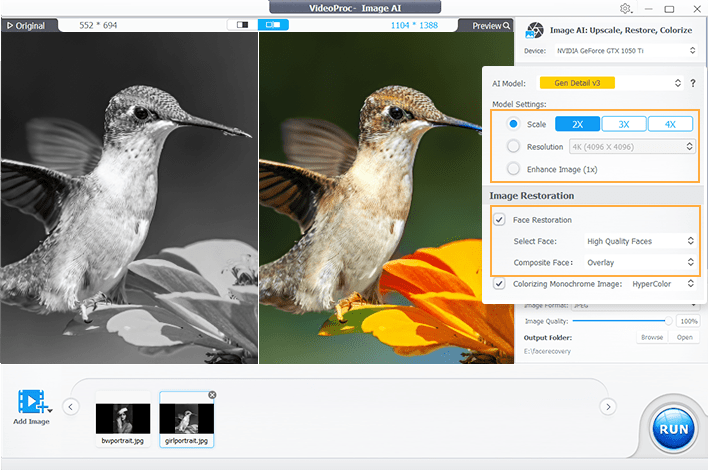The height and width of the screenshot is (470, 708).
Task: Toggle Colorizing Monochrome Image checkbox
Action: click(500, 283)
